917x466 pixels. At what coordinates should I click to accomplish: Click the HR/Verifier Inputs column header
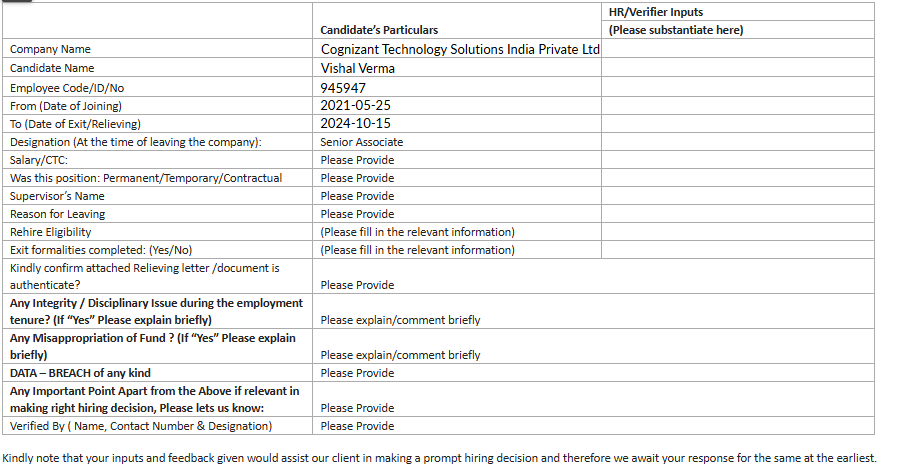(656, 12)
